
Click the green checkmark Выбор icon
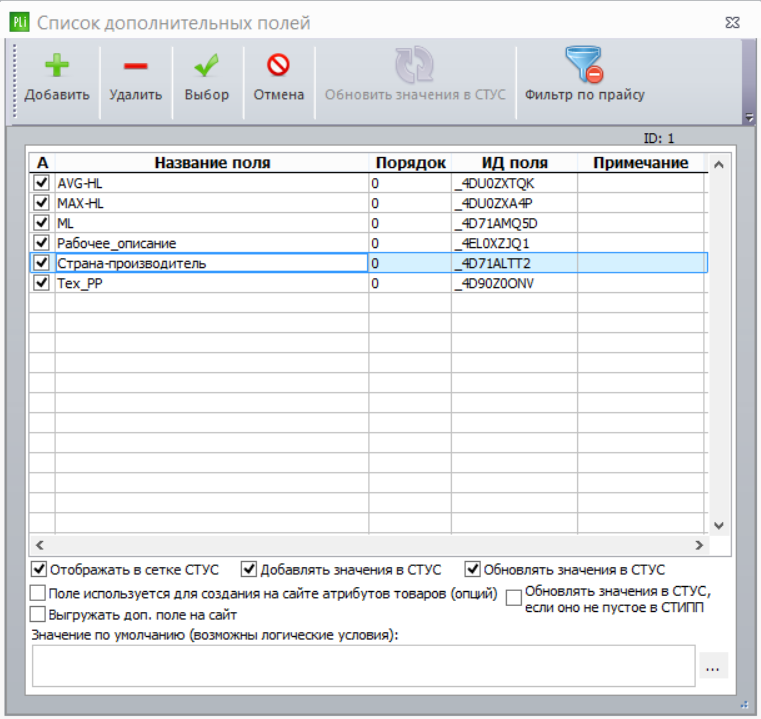pyautogui.click(x=206, y=65)
